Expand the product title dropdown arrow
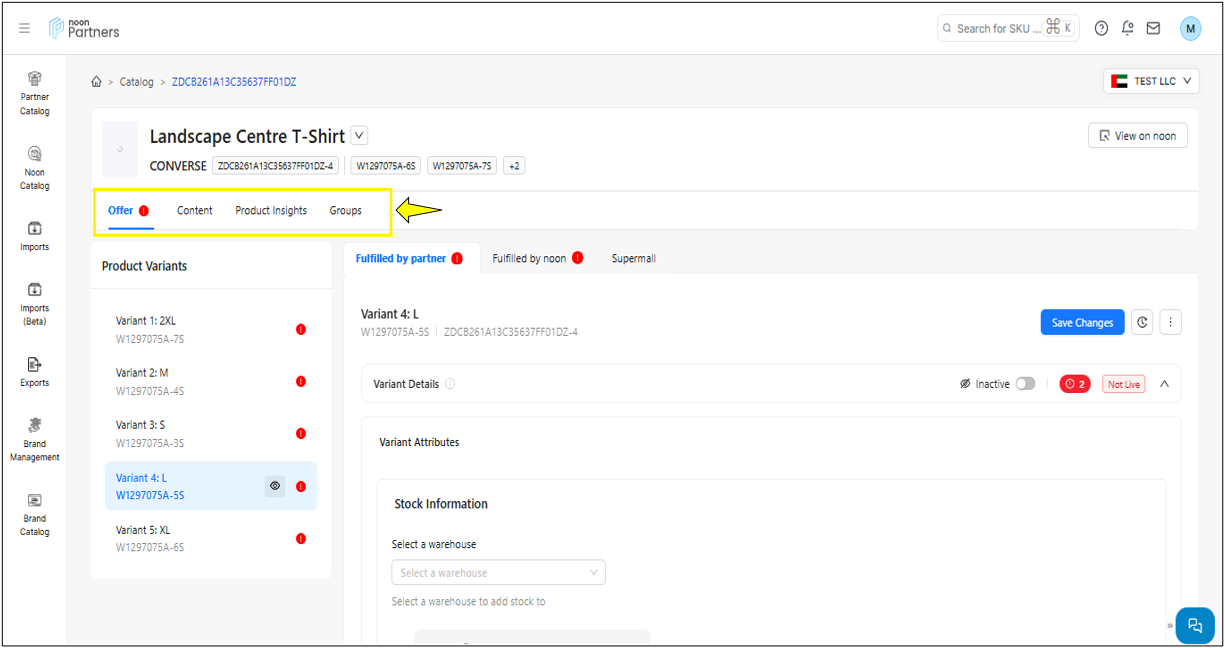The height and width of the screenshot is (648, 1225). 360,136
